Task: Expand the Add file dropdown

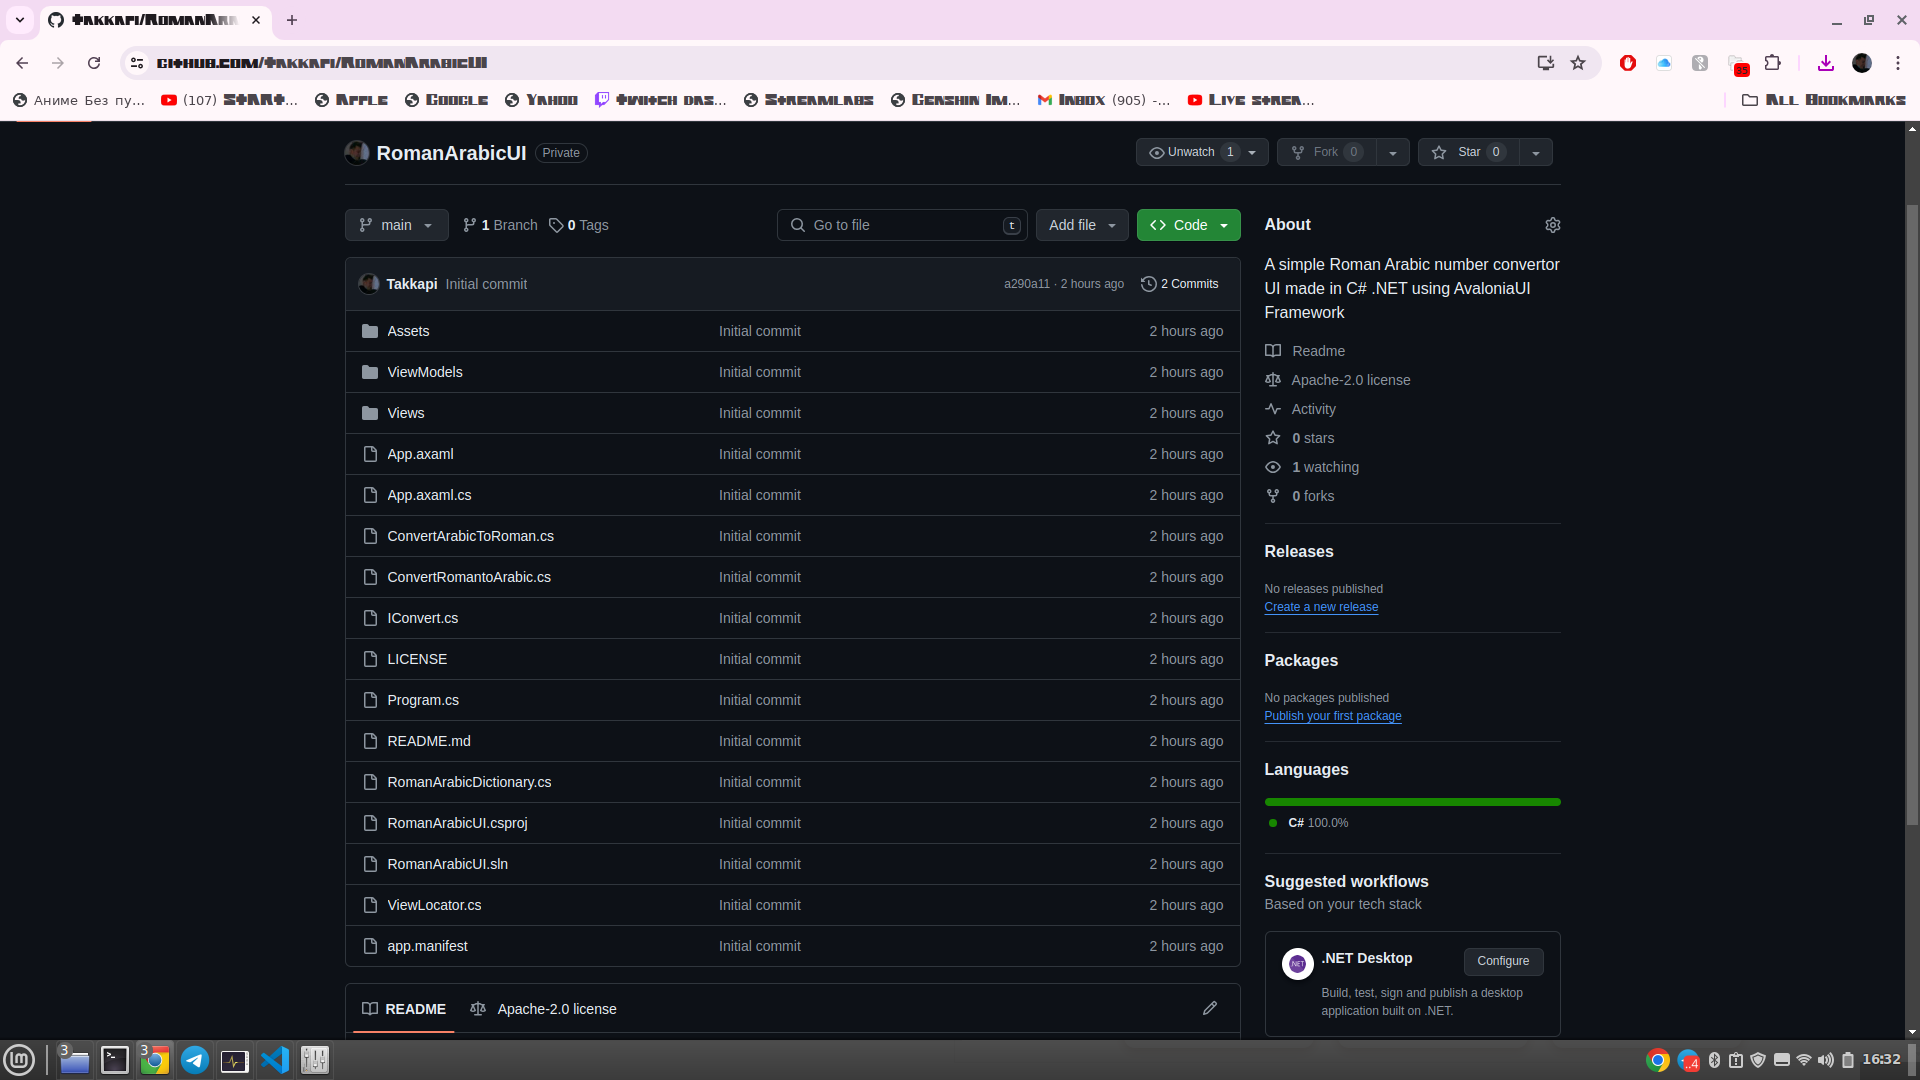Action: (1082, 225)
